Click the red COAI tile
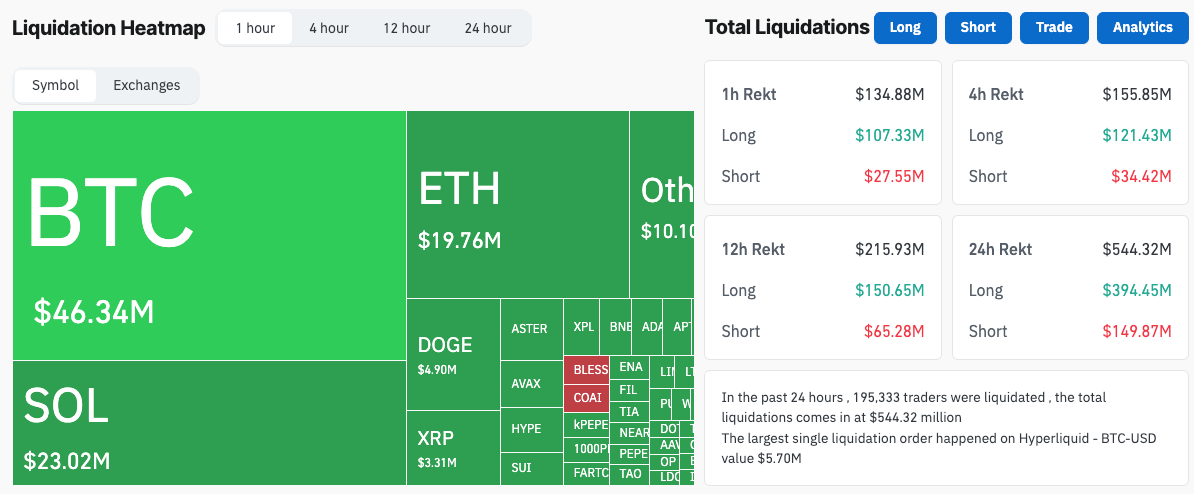Screen dimensions: 1194x494 click(587, 397)
